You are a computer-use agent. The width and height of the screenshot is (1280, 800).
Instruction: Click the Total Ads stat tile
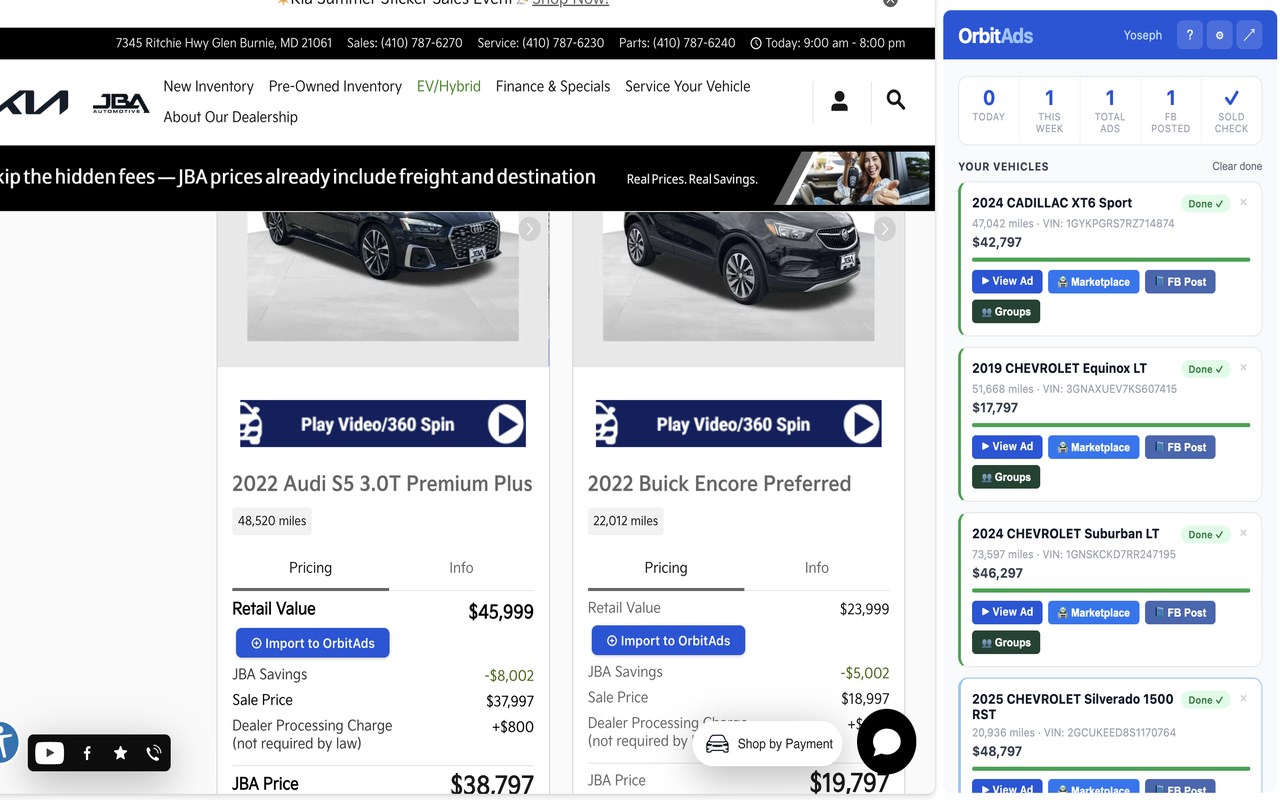click(1110, 109)
